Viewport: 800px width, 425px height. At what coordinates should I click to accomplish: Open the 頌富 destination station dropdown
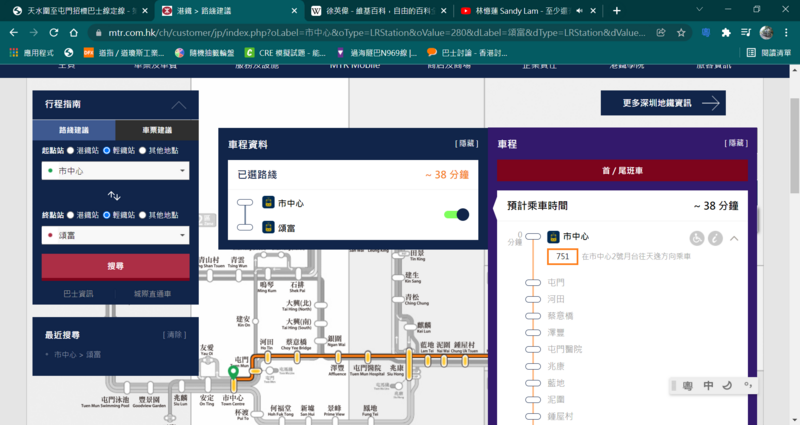pos(115,235)
